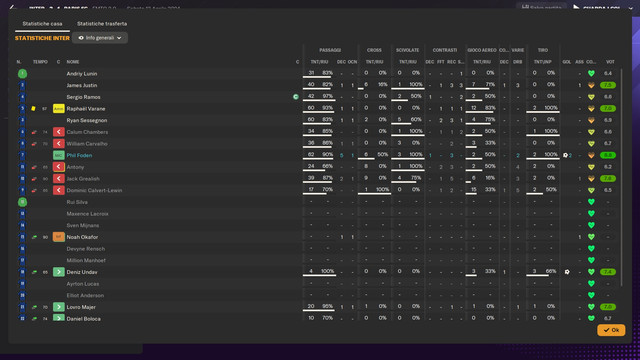This screenshot has height=360, width=640.
Task: Open Ryan Sessegnon's player profile
Action: click(87, 120)
